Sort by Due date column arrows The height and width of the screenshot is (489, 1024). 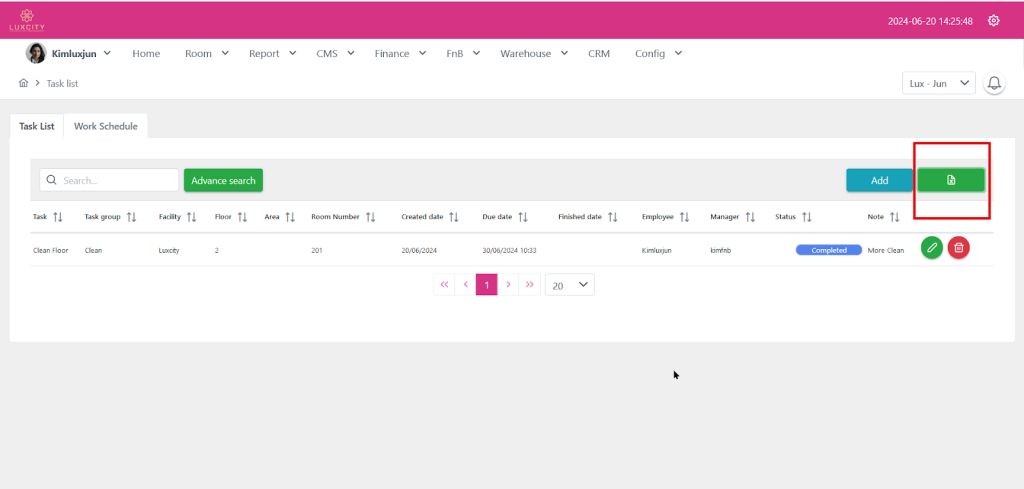coord(522,217)
